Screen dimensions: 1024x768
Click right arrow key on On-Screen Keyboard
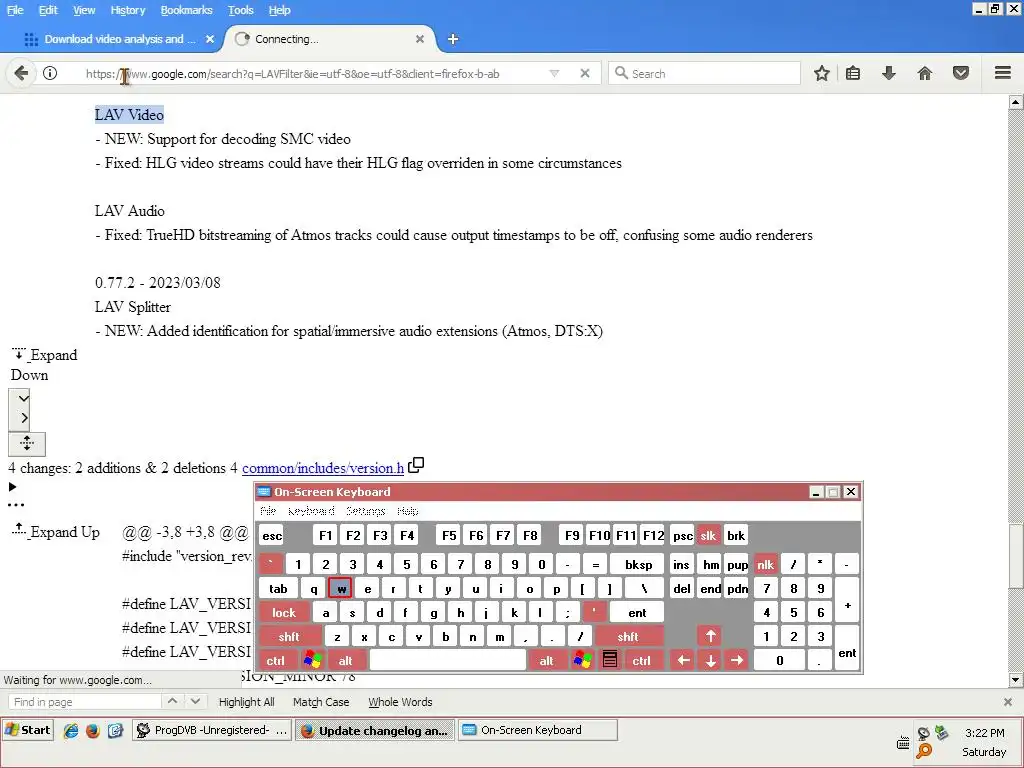pos(737,660)
